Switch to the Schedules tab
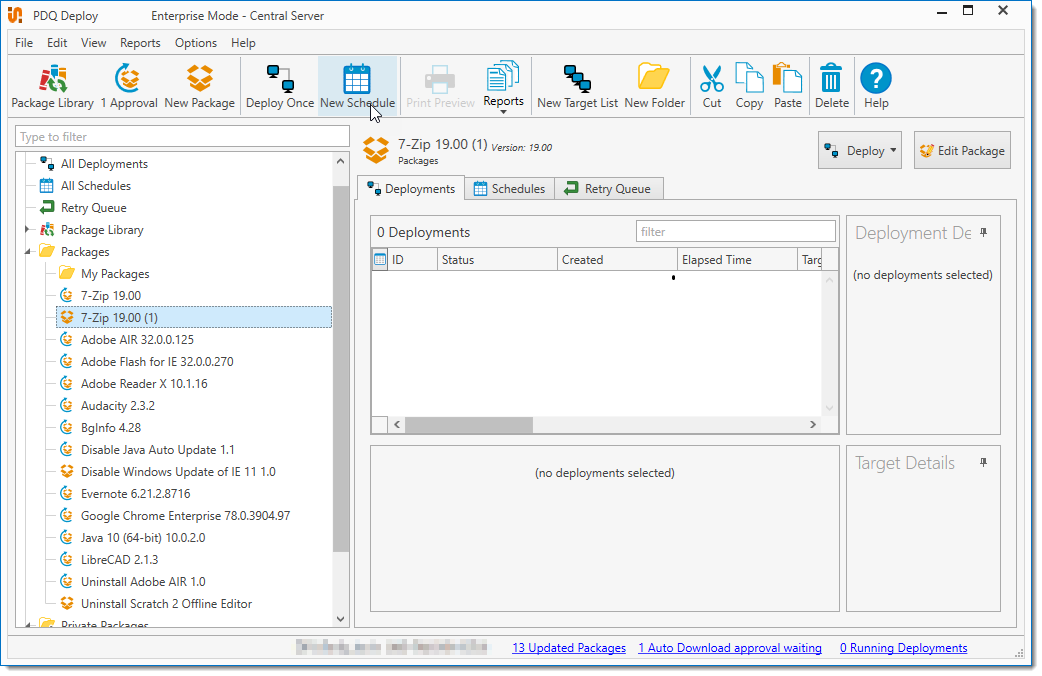Image resolution: width=1042 pixels, height=676 pixels. point(509,189)
